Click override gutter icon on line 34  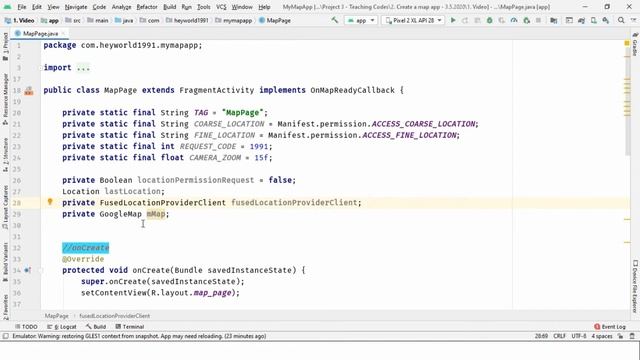pos(27,270)
